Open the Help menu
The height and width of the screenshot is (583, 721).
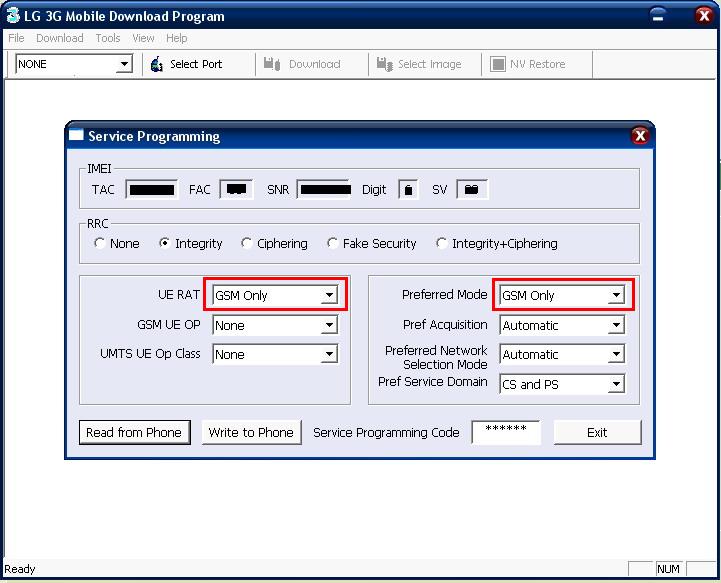point(177,38)
